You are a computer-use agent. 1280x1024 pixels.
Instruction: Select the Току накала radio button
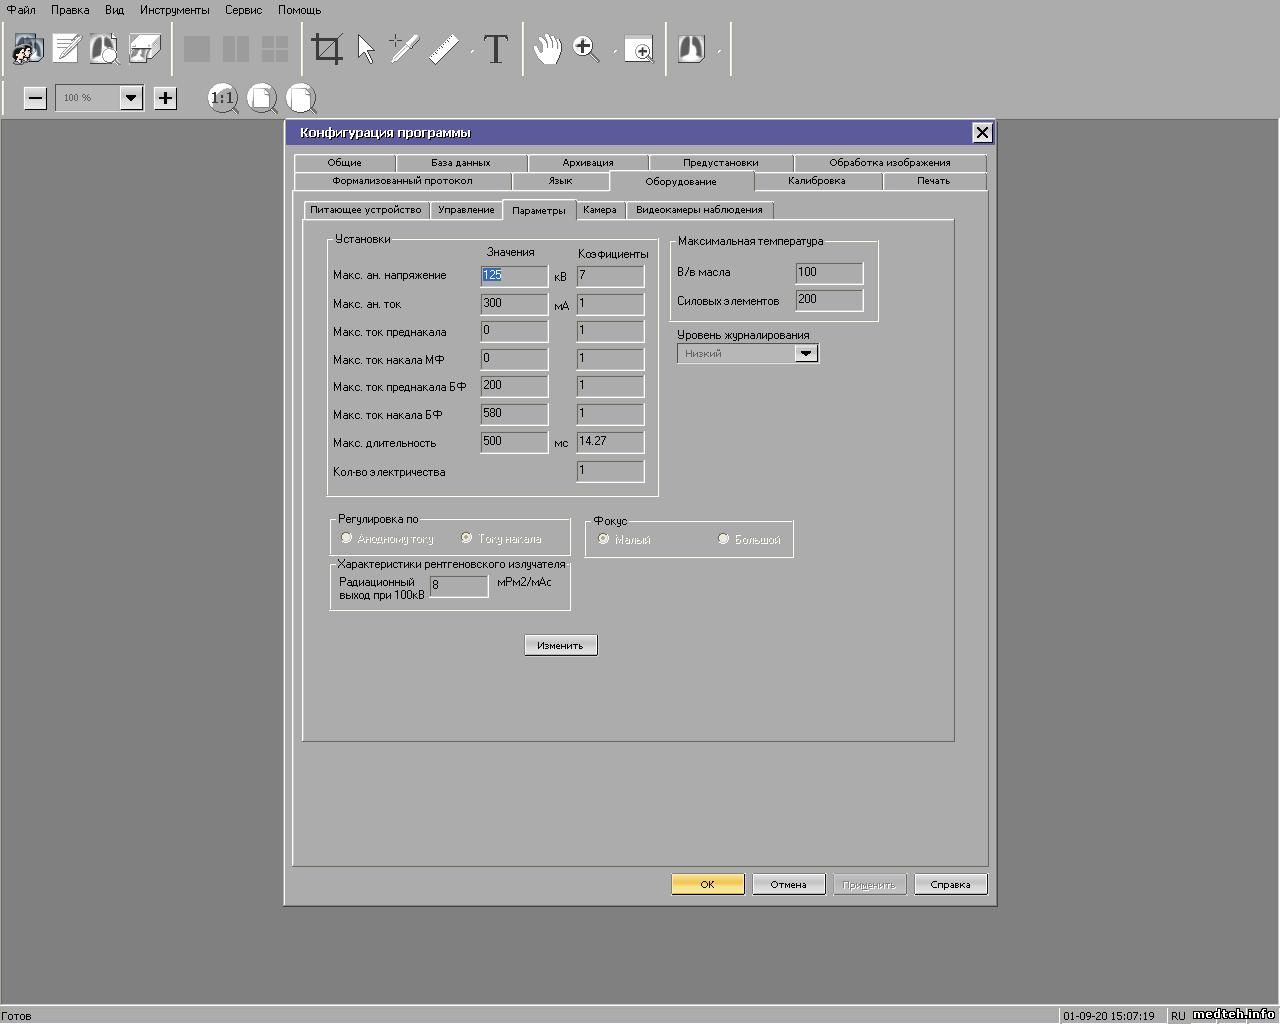click(467, 538)
